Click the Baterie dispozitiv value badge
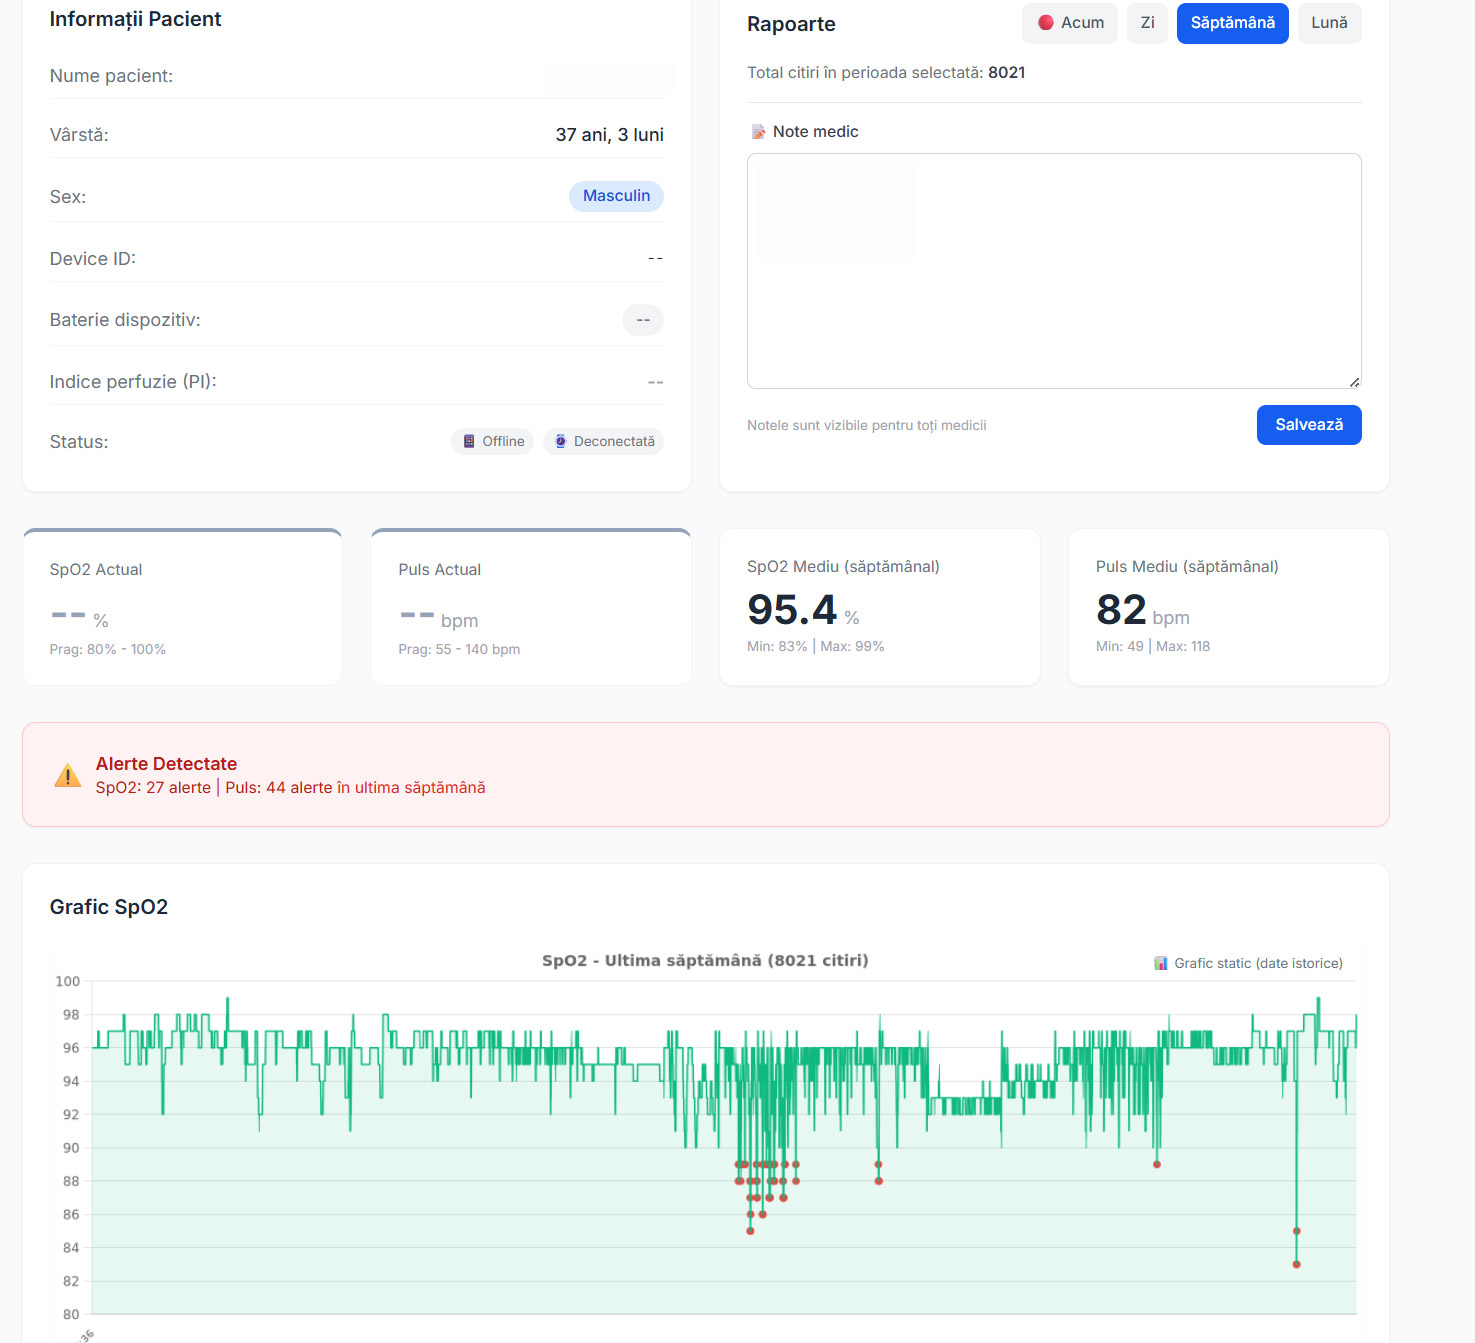This screenshot has width=1475, height=1343. click(643, 320)
